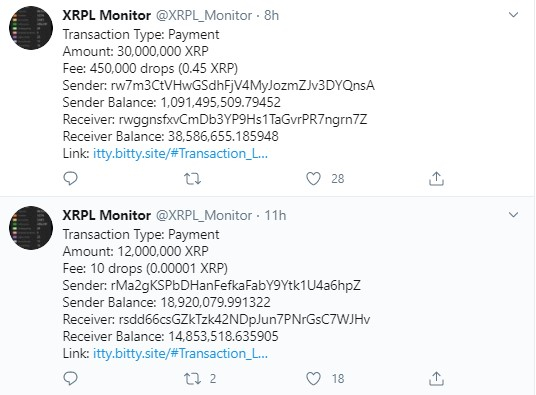Retweet the tweet with 2 retweets
The image size is (536, 395).
coord(192,379)
